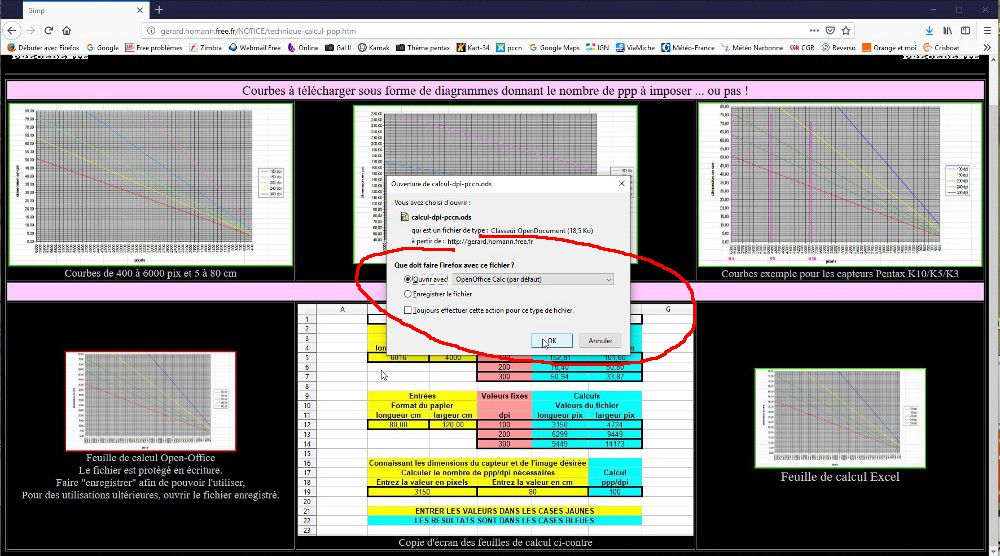Show the downloads panel arrow
The image size is (1000, 556).
[x=929, y=31]
